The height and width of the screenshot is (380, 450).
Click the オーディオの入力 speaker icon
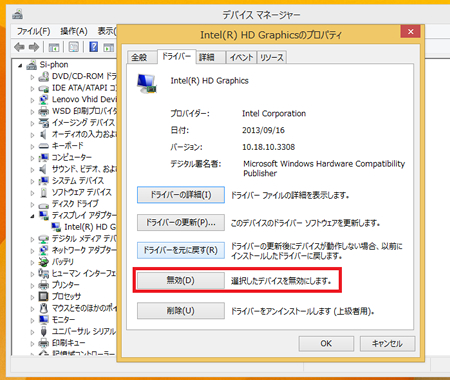click(x=44, y=134)
